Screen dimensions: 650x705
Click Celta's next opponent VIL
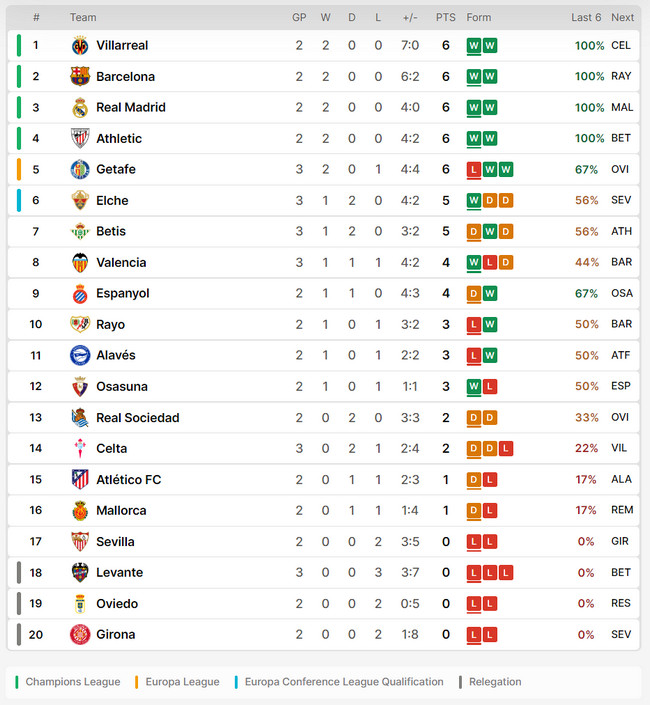[619, 448]
